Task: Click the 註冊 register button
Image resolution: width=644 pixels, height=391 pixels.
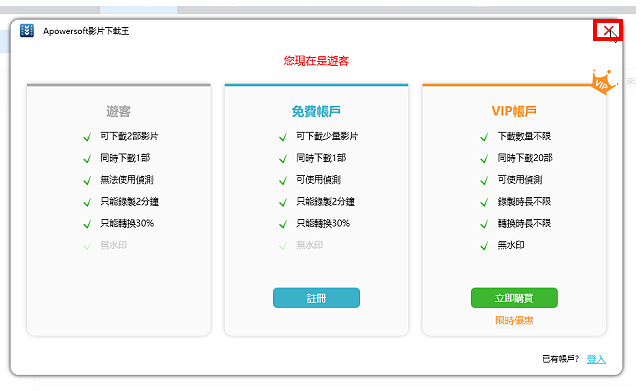Action: pos(316,298)
